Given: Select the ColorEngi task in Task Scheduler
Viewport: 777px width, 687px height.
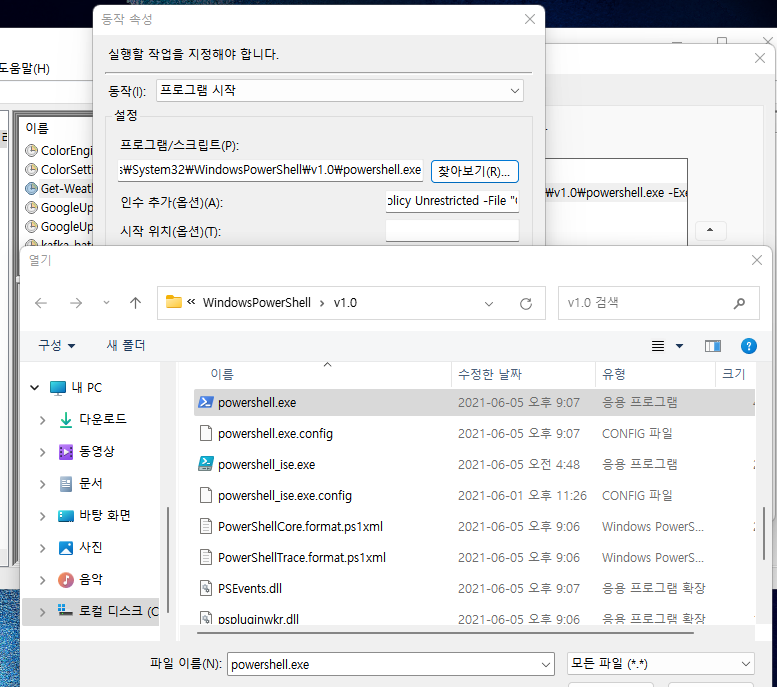Looking at the screenshot, I should pos(59,150).
